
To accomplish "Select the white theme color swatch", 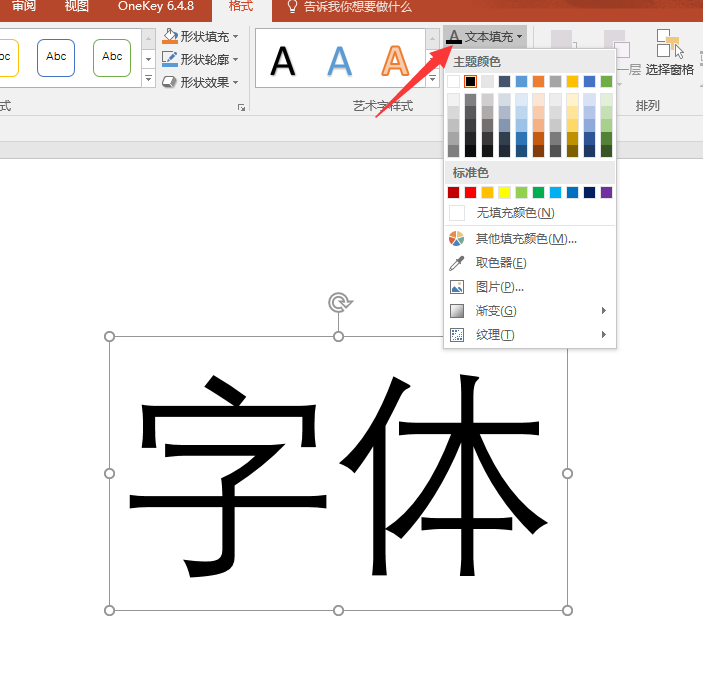I will click(x=453, y=81).
